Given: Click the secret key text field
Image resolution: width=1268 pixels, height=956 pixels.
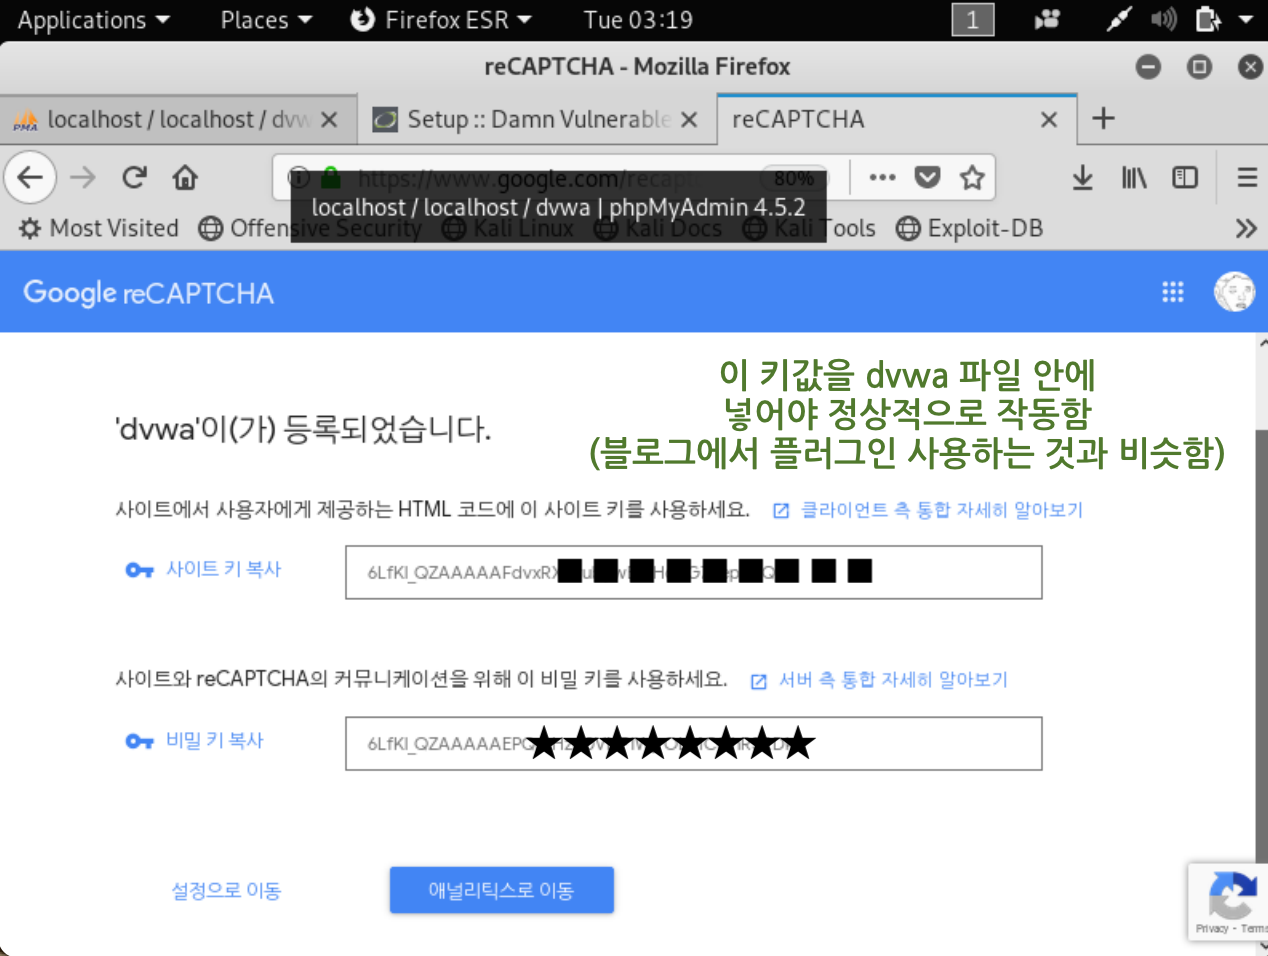Looking at the screenshot, I should tap(693, 743).
